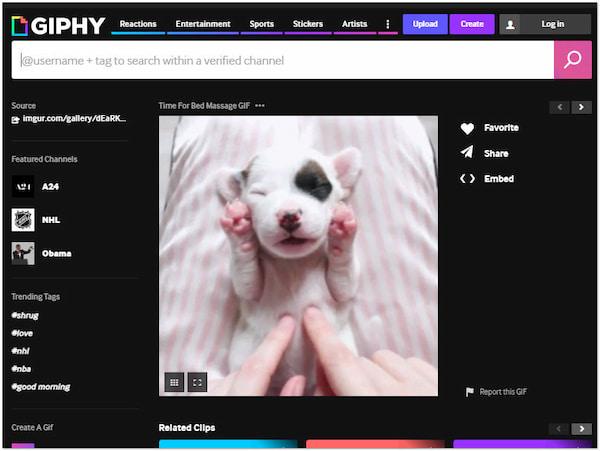Click the Embed code brackets icon
The height and width of the screenshot is (451, 600).
(x=467, y=179)
